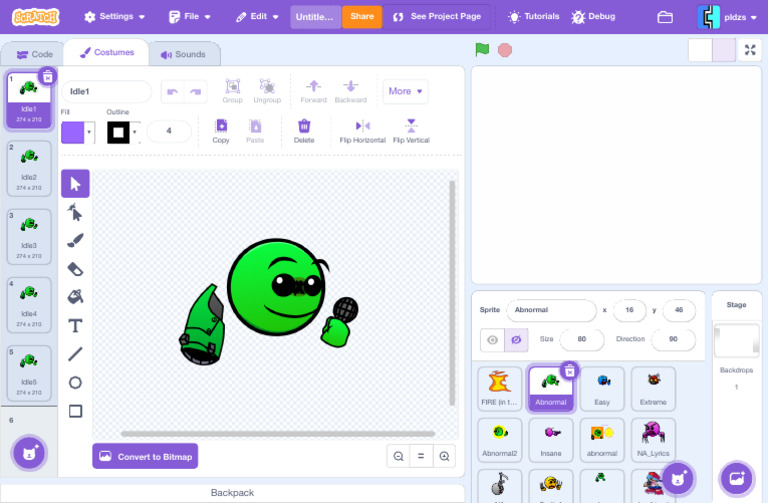Click the purple Fill color swatch
Image resolution: width=768 pixels, height=503 pixels.
tap(72, 132)
